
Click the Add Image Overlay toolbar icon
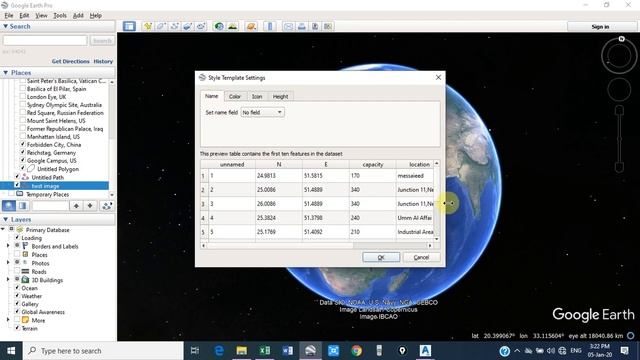[187, 26]
